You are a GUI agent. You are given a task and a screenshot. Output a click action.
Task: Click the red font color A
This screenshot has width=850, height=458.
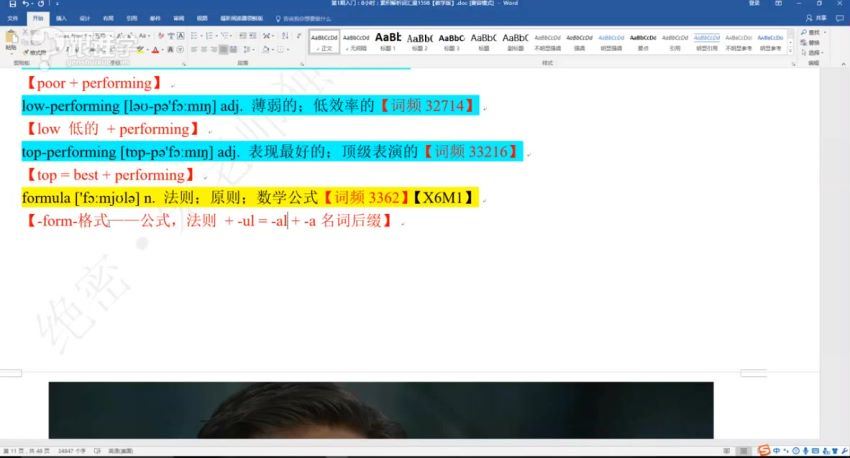pyautogui.click(x=155, y=50)
